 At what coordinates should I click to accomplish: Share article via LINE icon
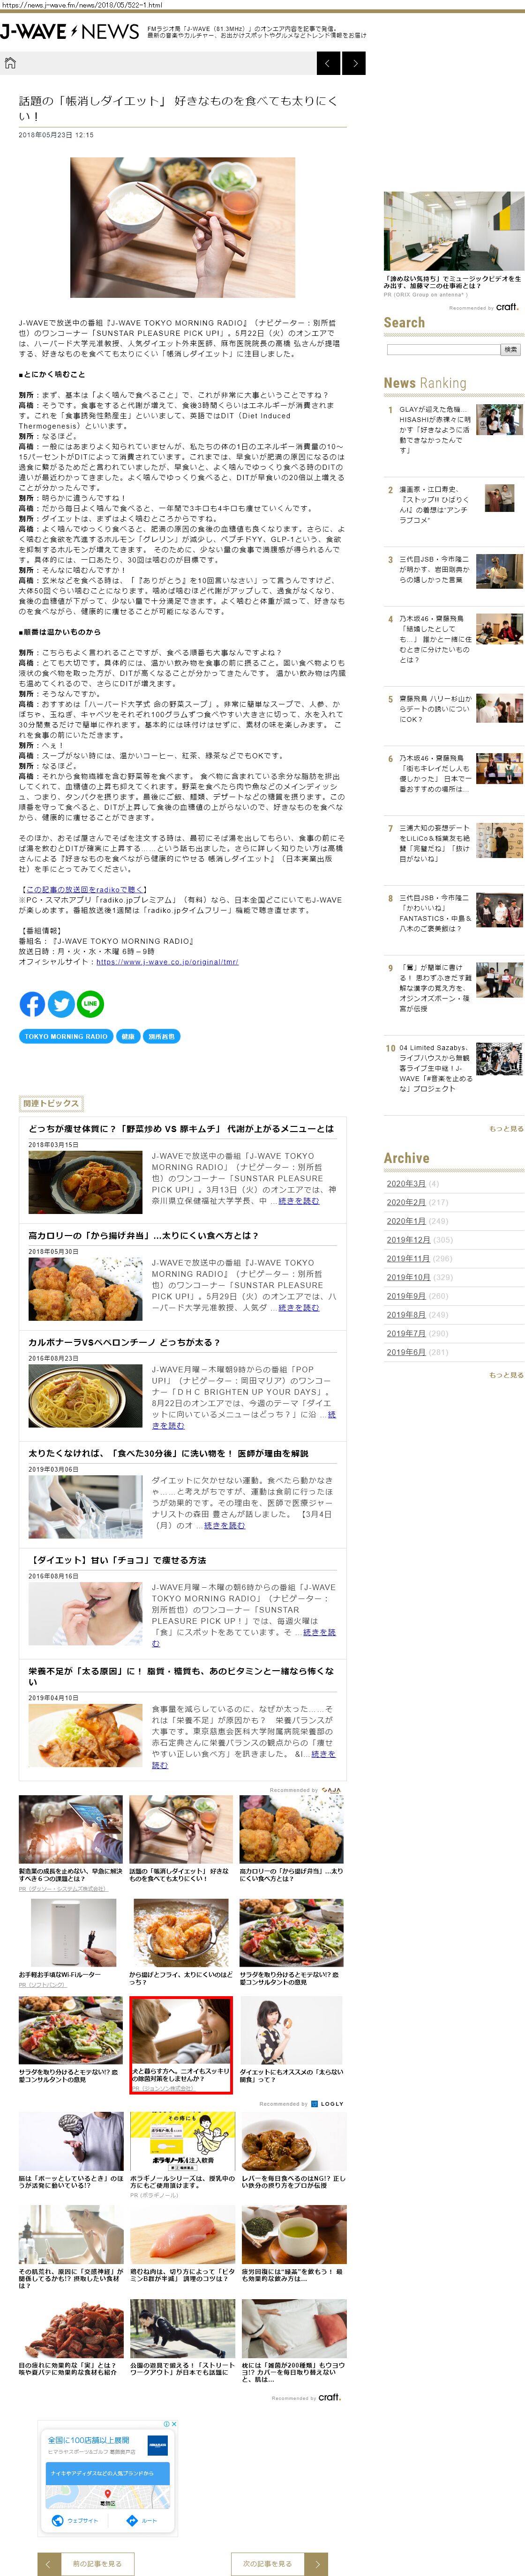(x=90, y=1004)
